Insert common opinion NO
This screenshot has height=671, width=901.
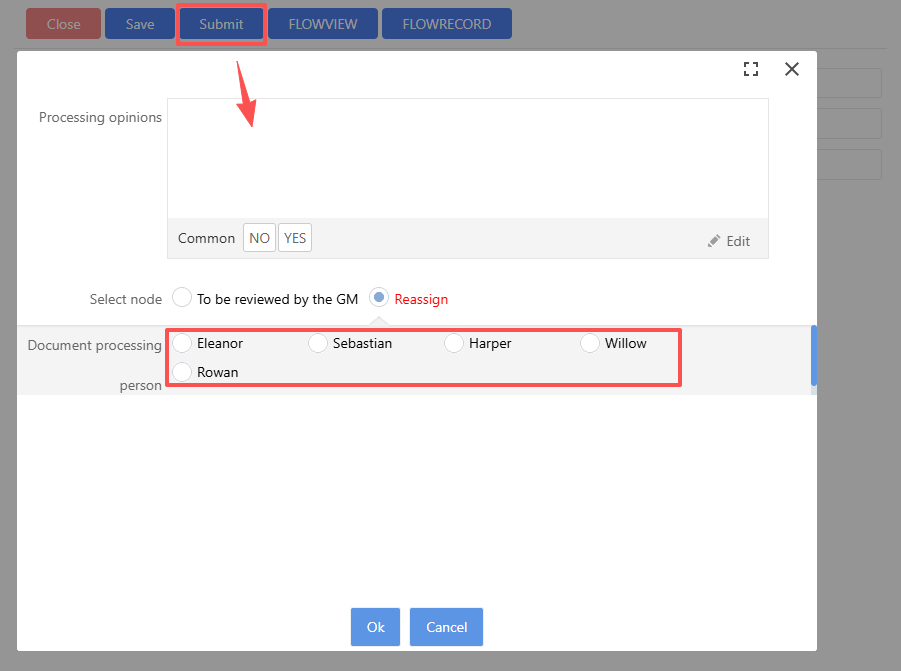point(259,238)
